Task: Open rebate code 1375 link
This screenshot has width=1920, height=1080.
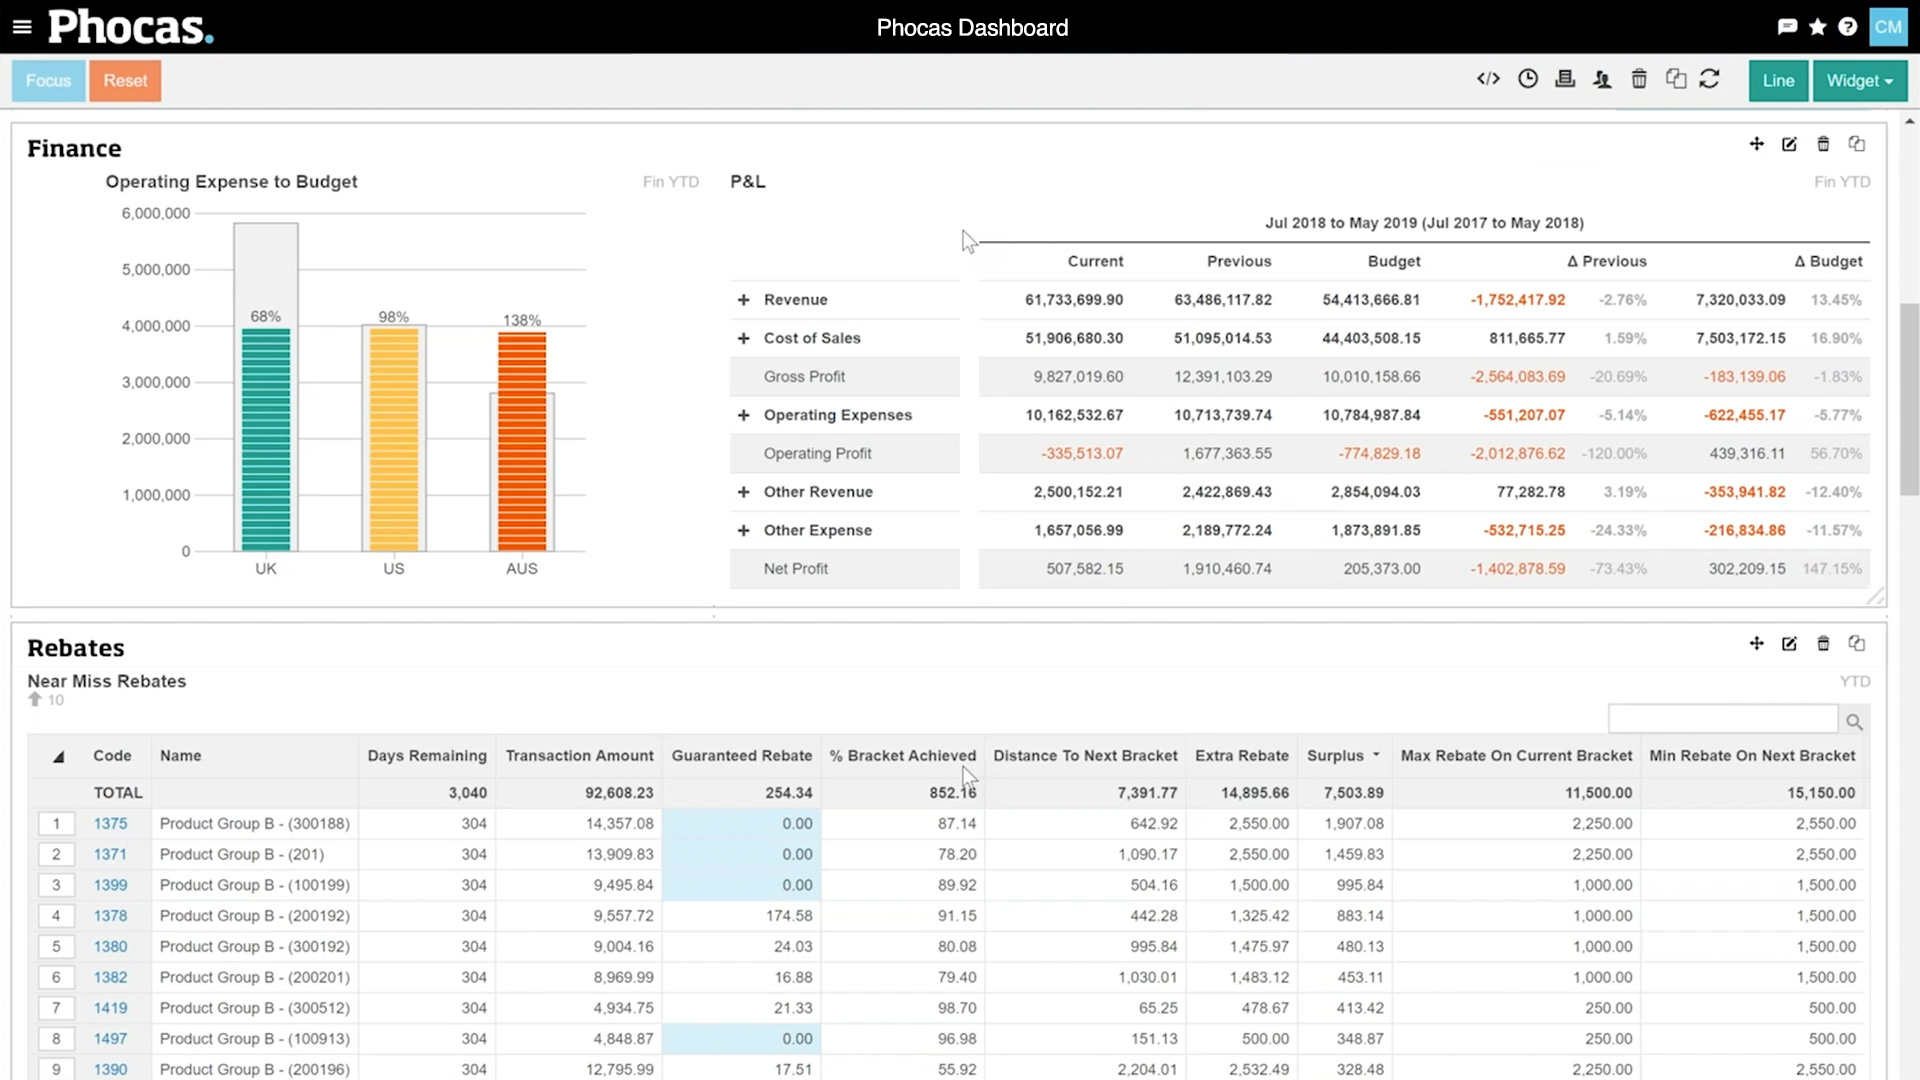Action: [x=110, y=823]
